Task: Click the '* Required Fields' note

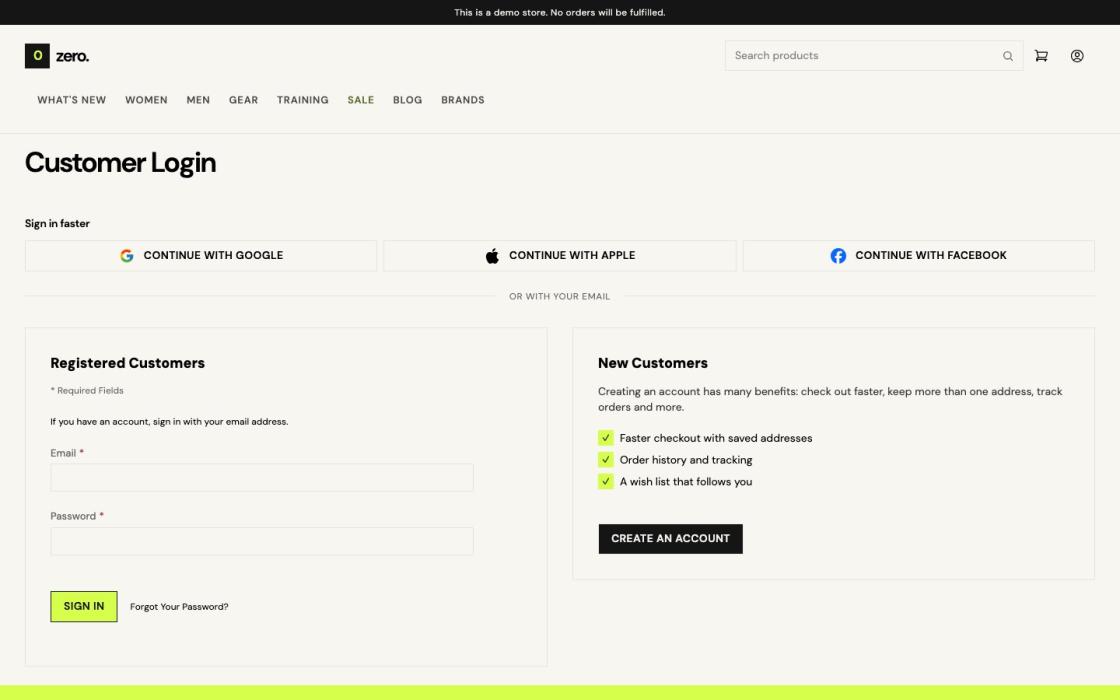Action: 87,391
